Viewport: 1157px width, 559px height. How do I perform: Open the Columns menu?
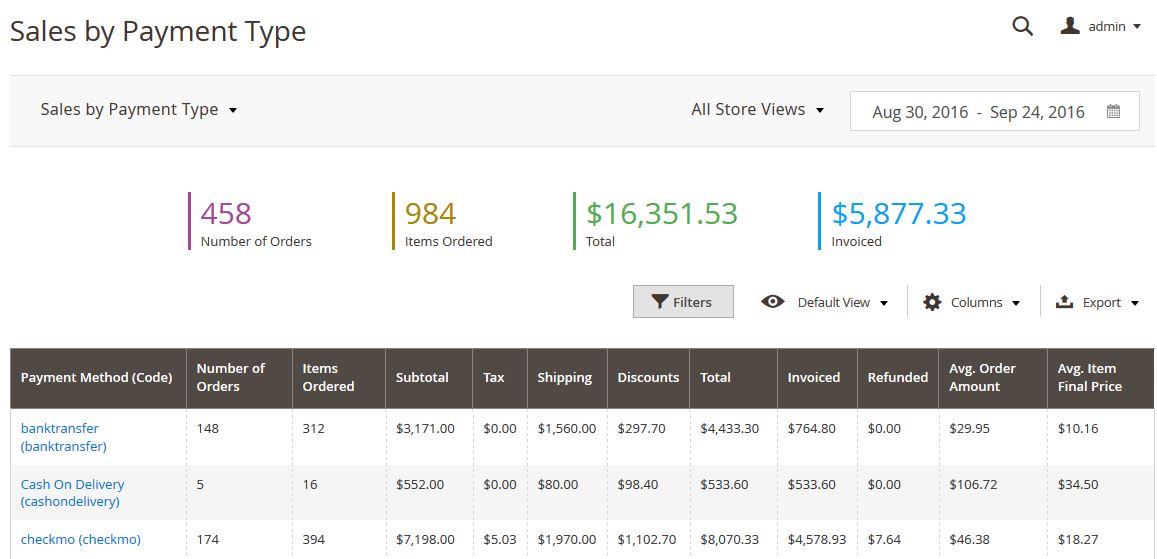[976, 302]
